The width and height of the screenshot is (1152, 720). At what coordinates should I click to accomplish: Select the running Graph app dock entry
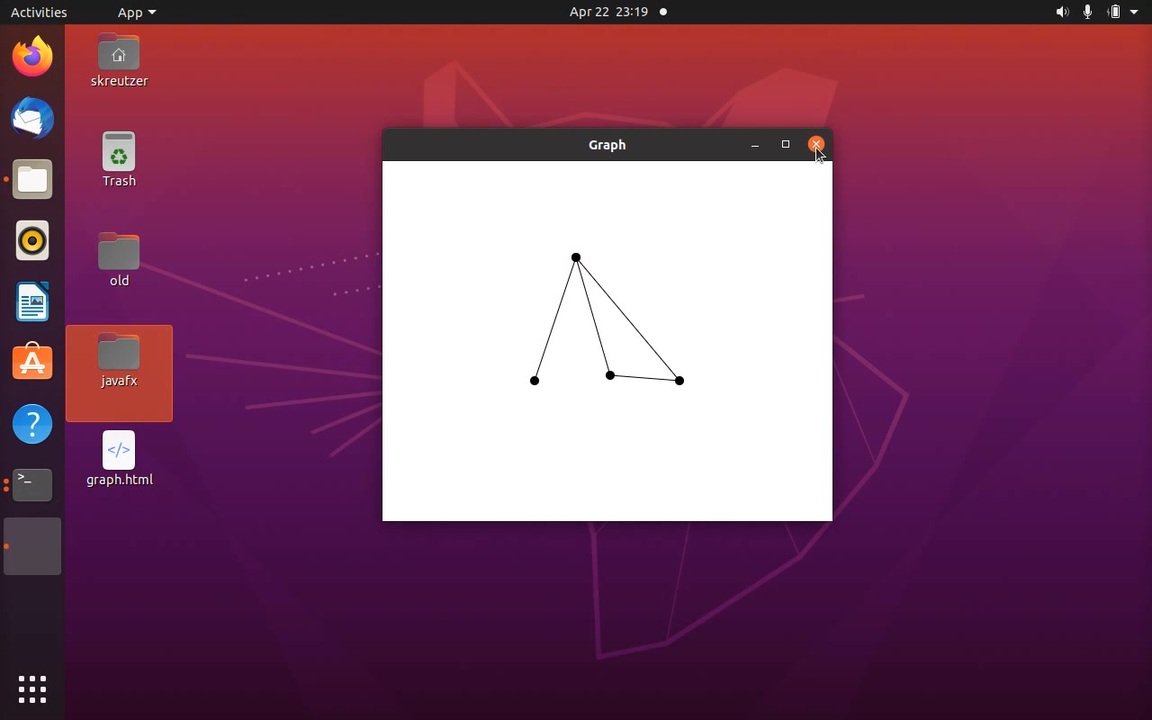coord(32,546)
